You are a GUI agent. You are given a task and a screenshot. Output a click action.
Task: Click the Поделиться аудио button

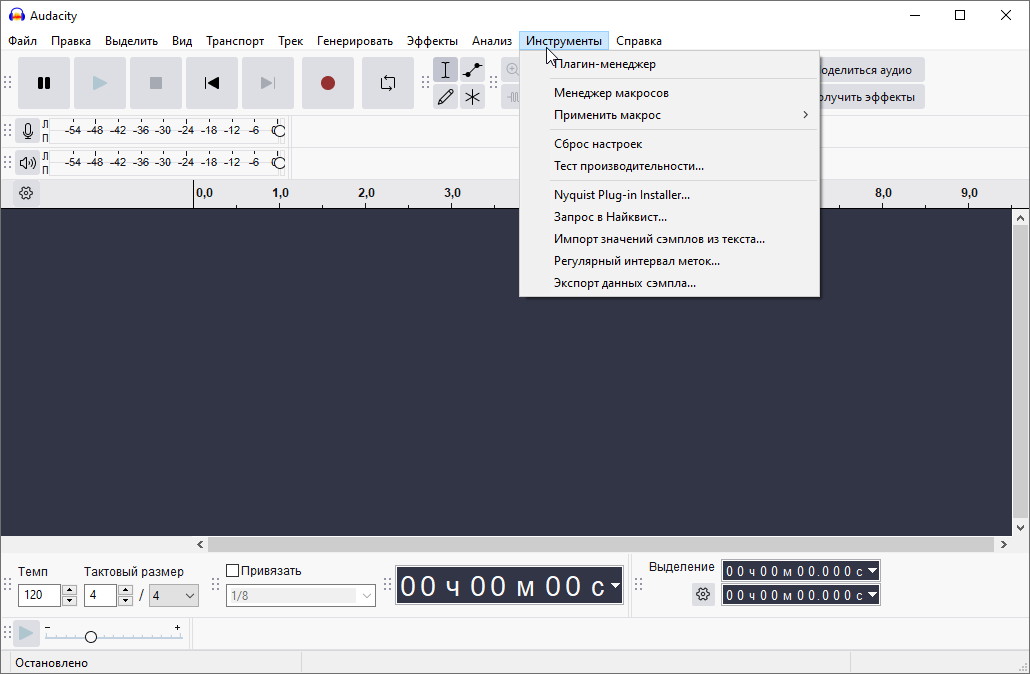872,70
